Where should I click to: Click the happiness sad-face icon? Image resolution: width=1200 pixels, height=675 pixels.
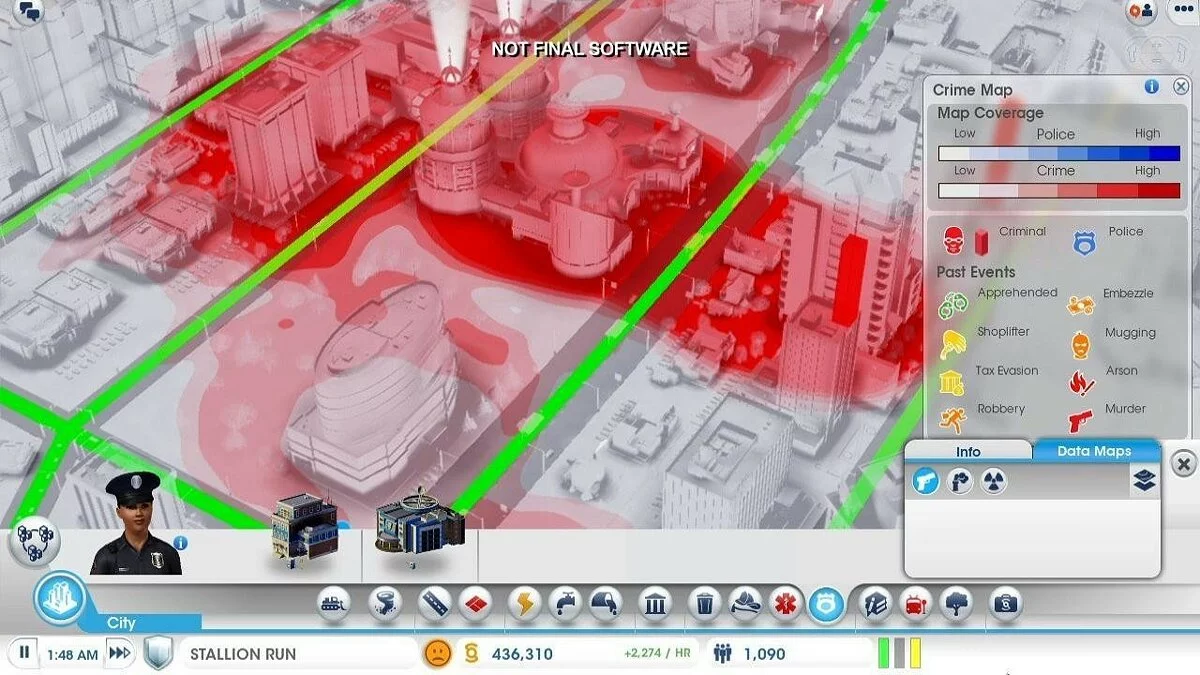[438, 653]
